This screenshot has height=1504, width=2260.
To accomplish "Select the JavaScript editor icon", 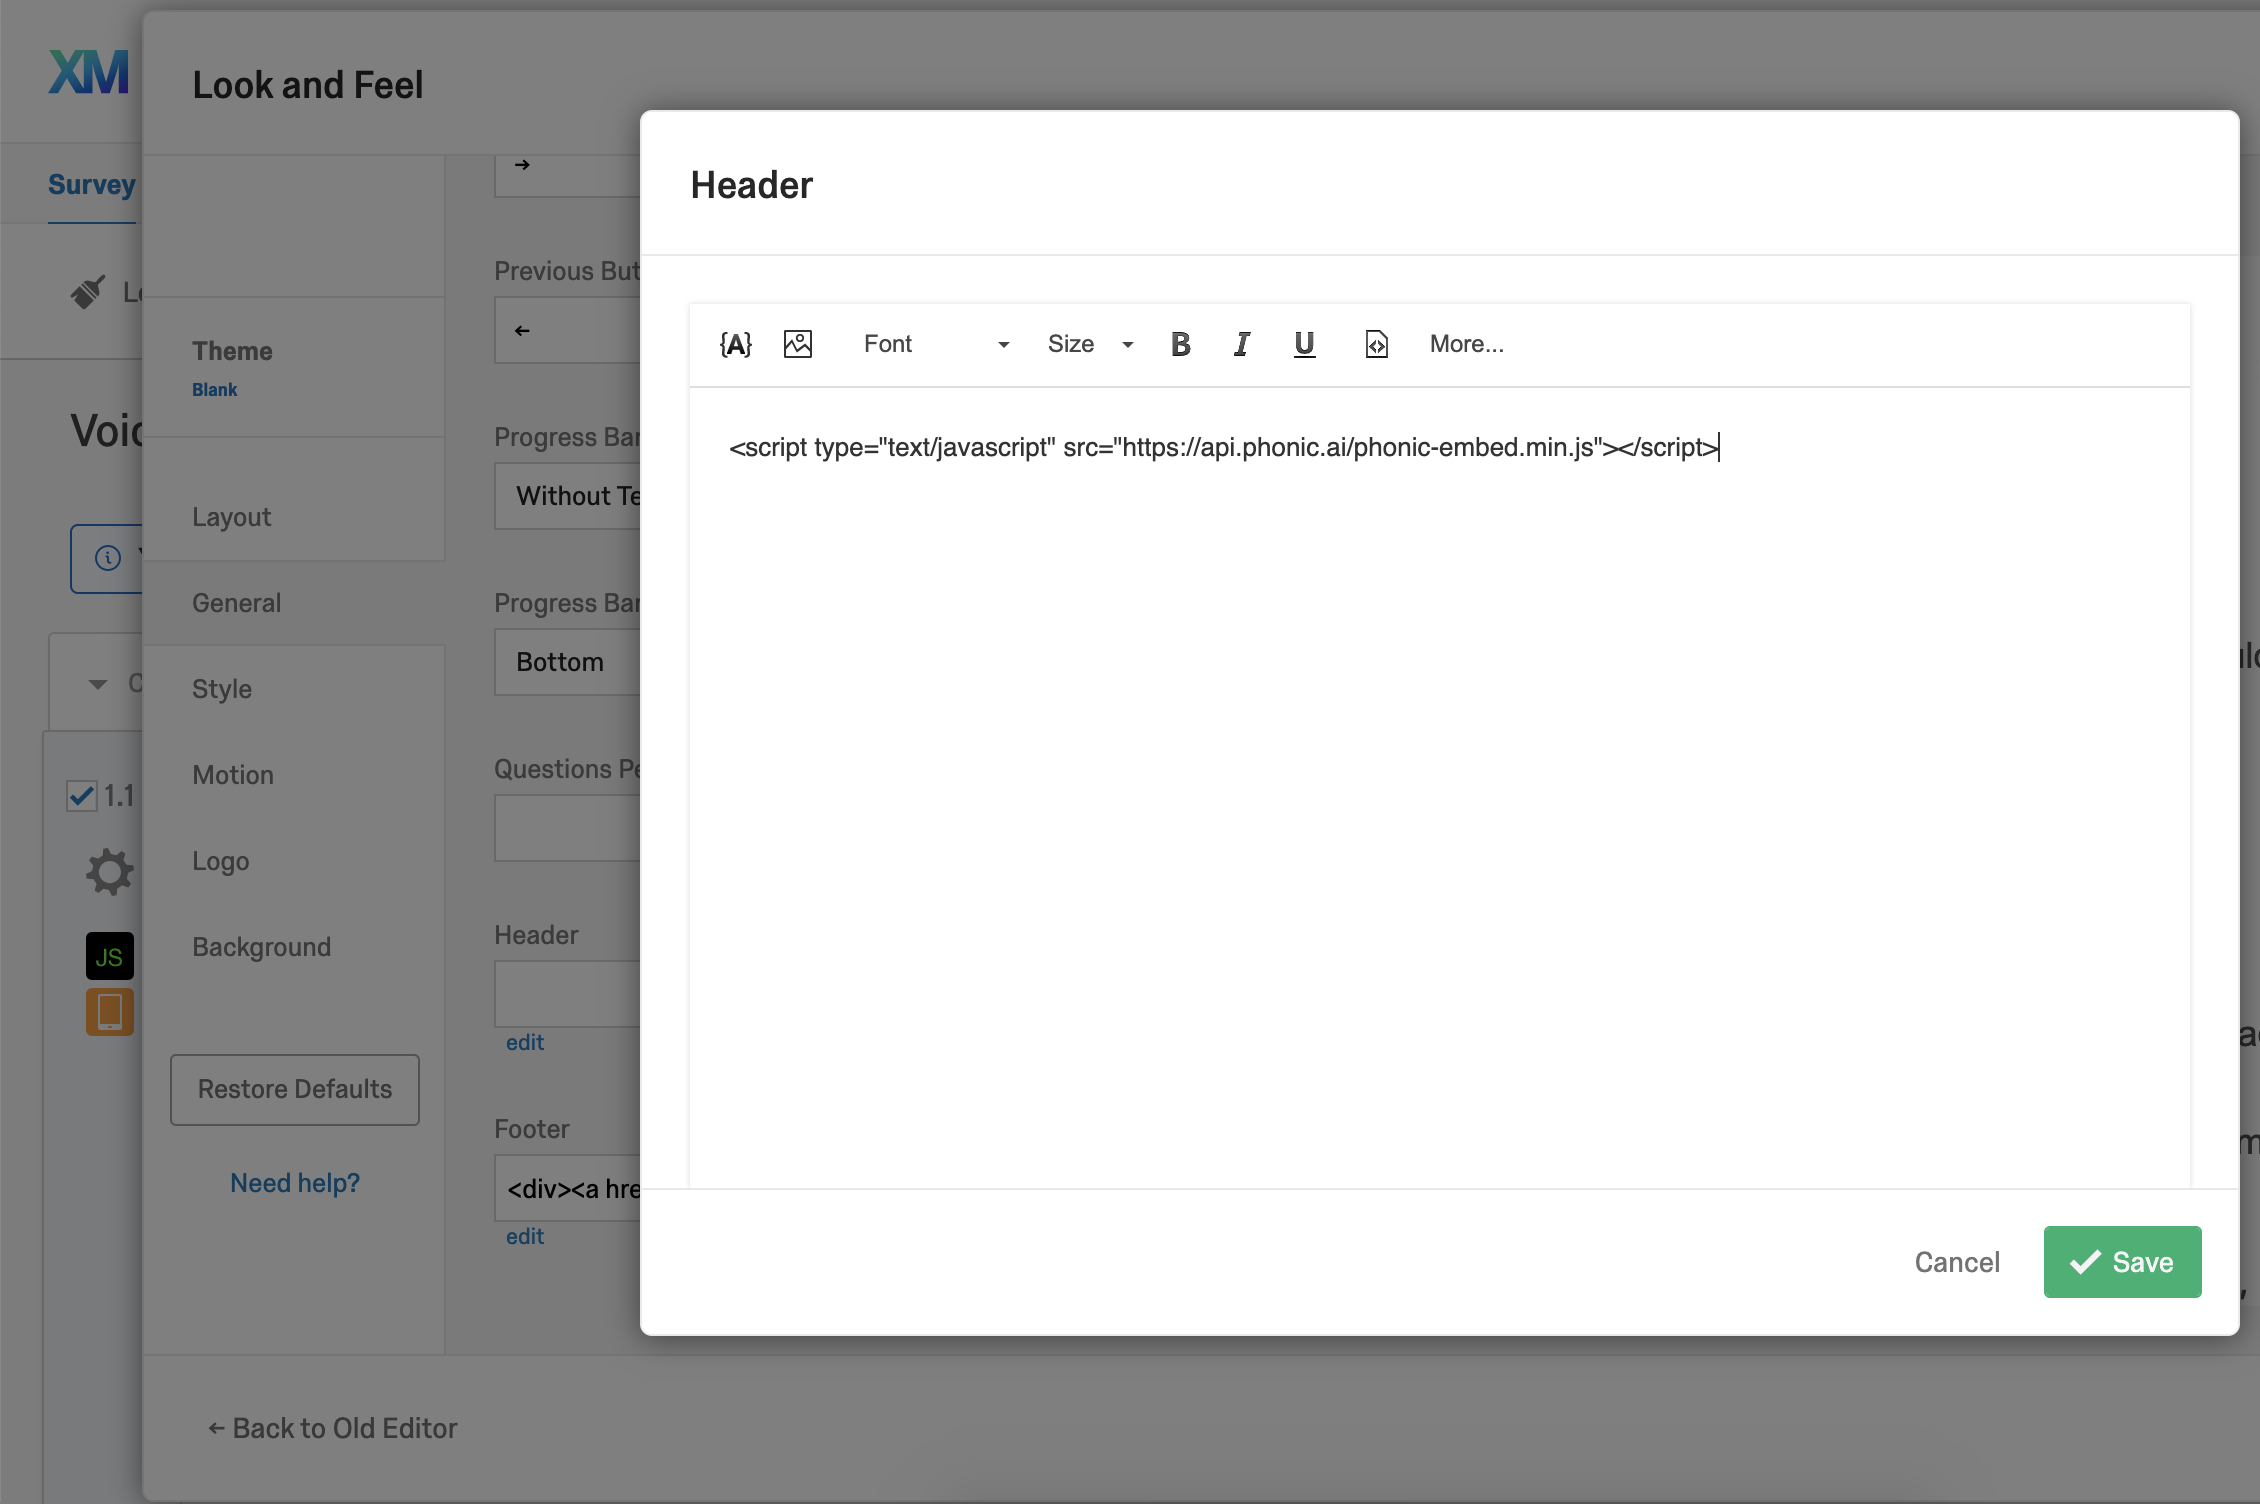I will (109, 955).
